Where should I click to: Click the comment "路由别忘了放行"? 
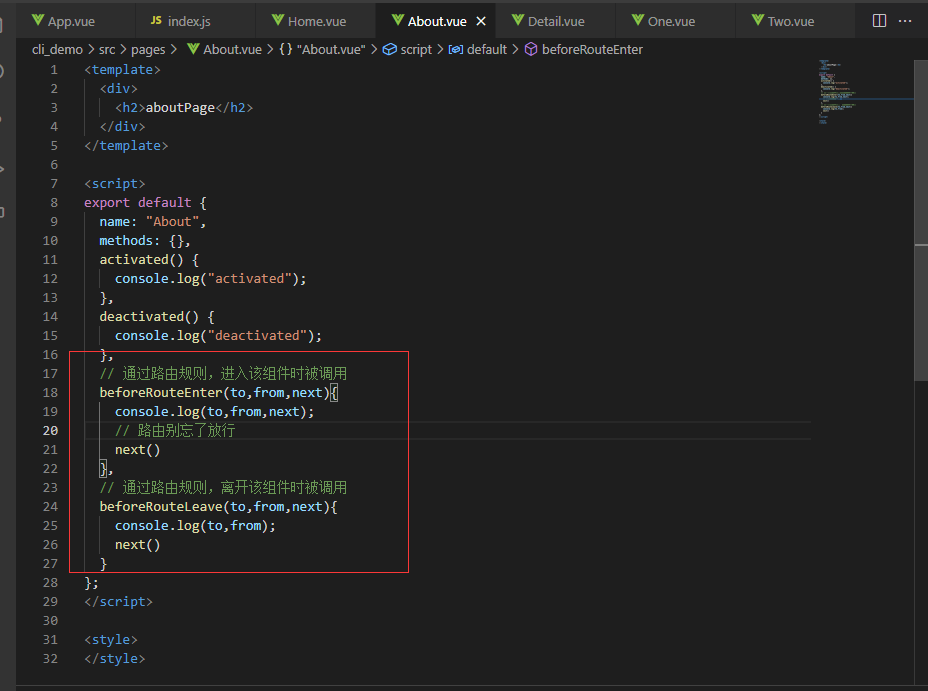click(x=175, y=431)
